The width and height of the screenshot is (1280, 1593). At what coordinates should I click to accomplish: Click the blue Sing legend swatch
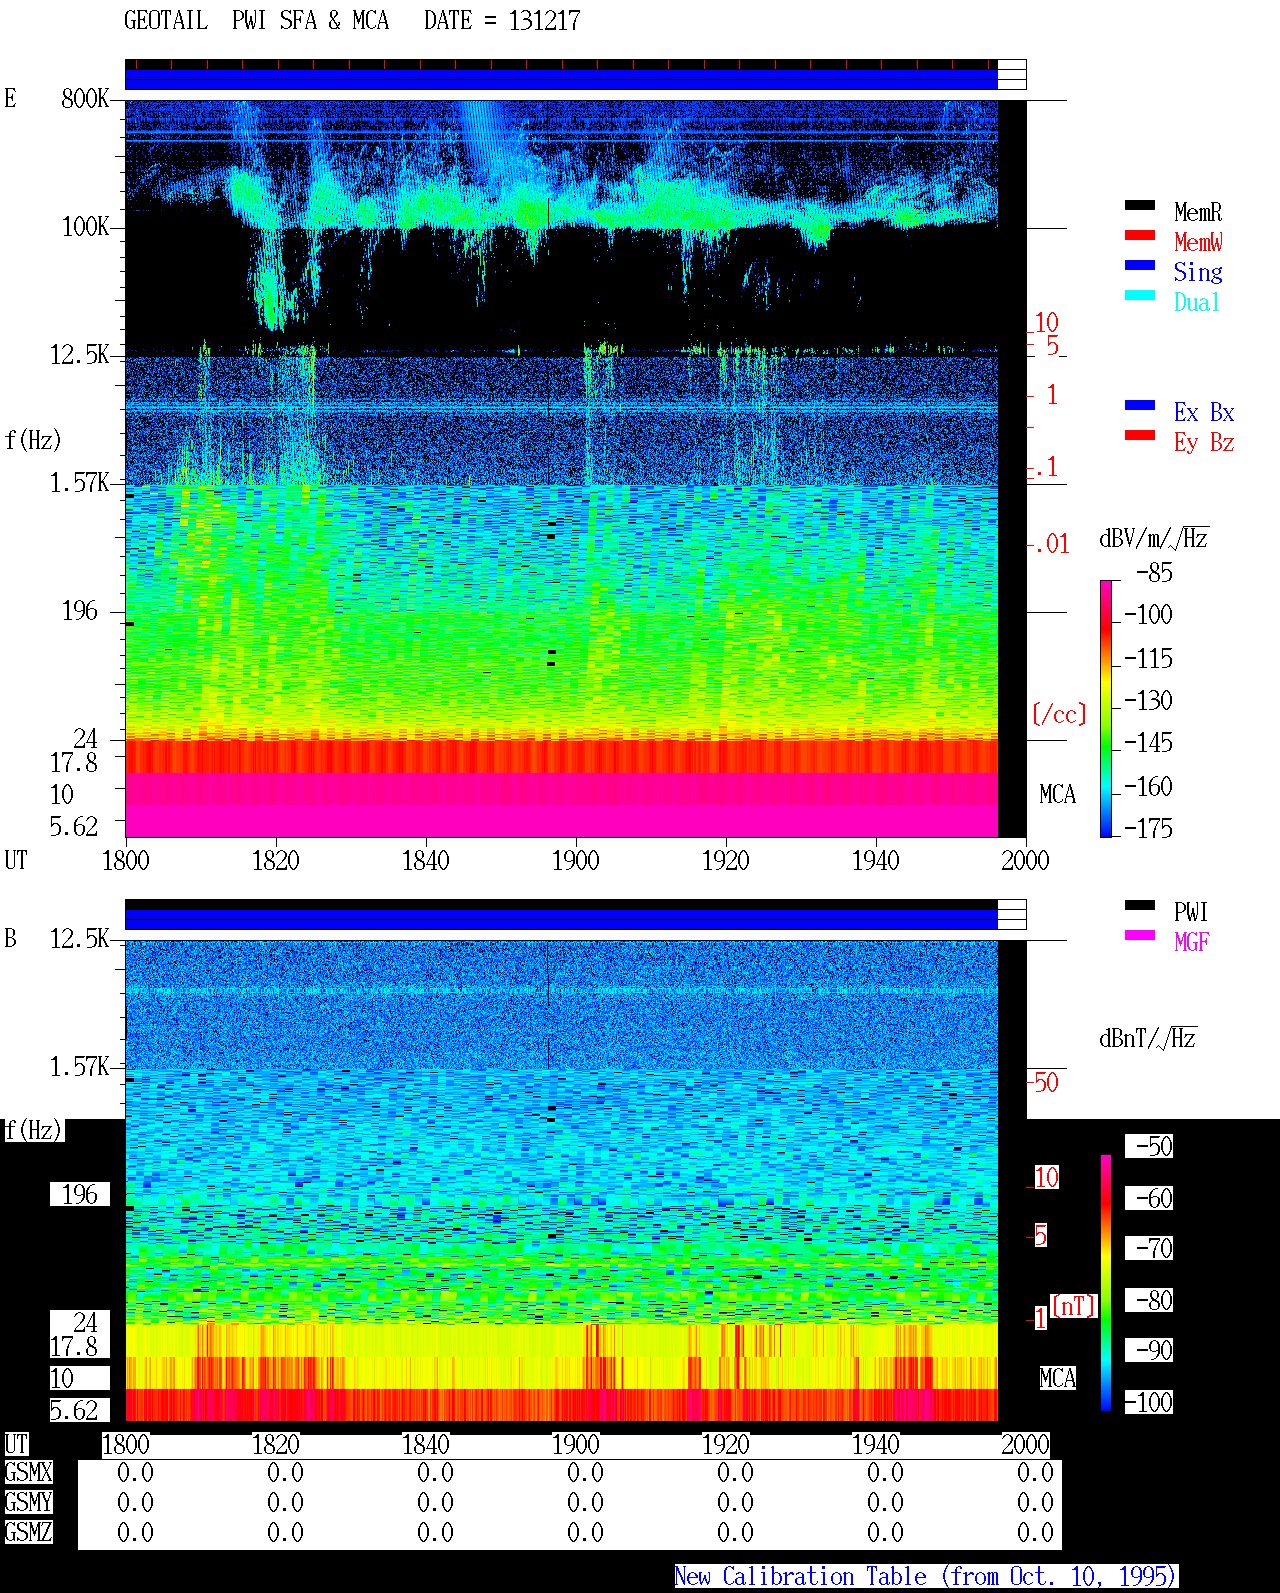1140,265
